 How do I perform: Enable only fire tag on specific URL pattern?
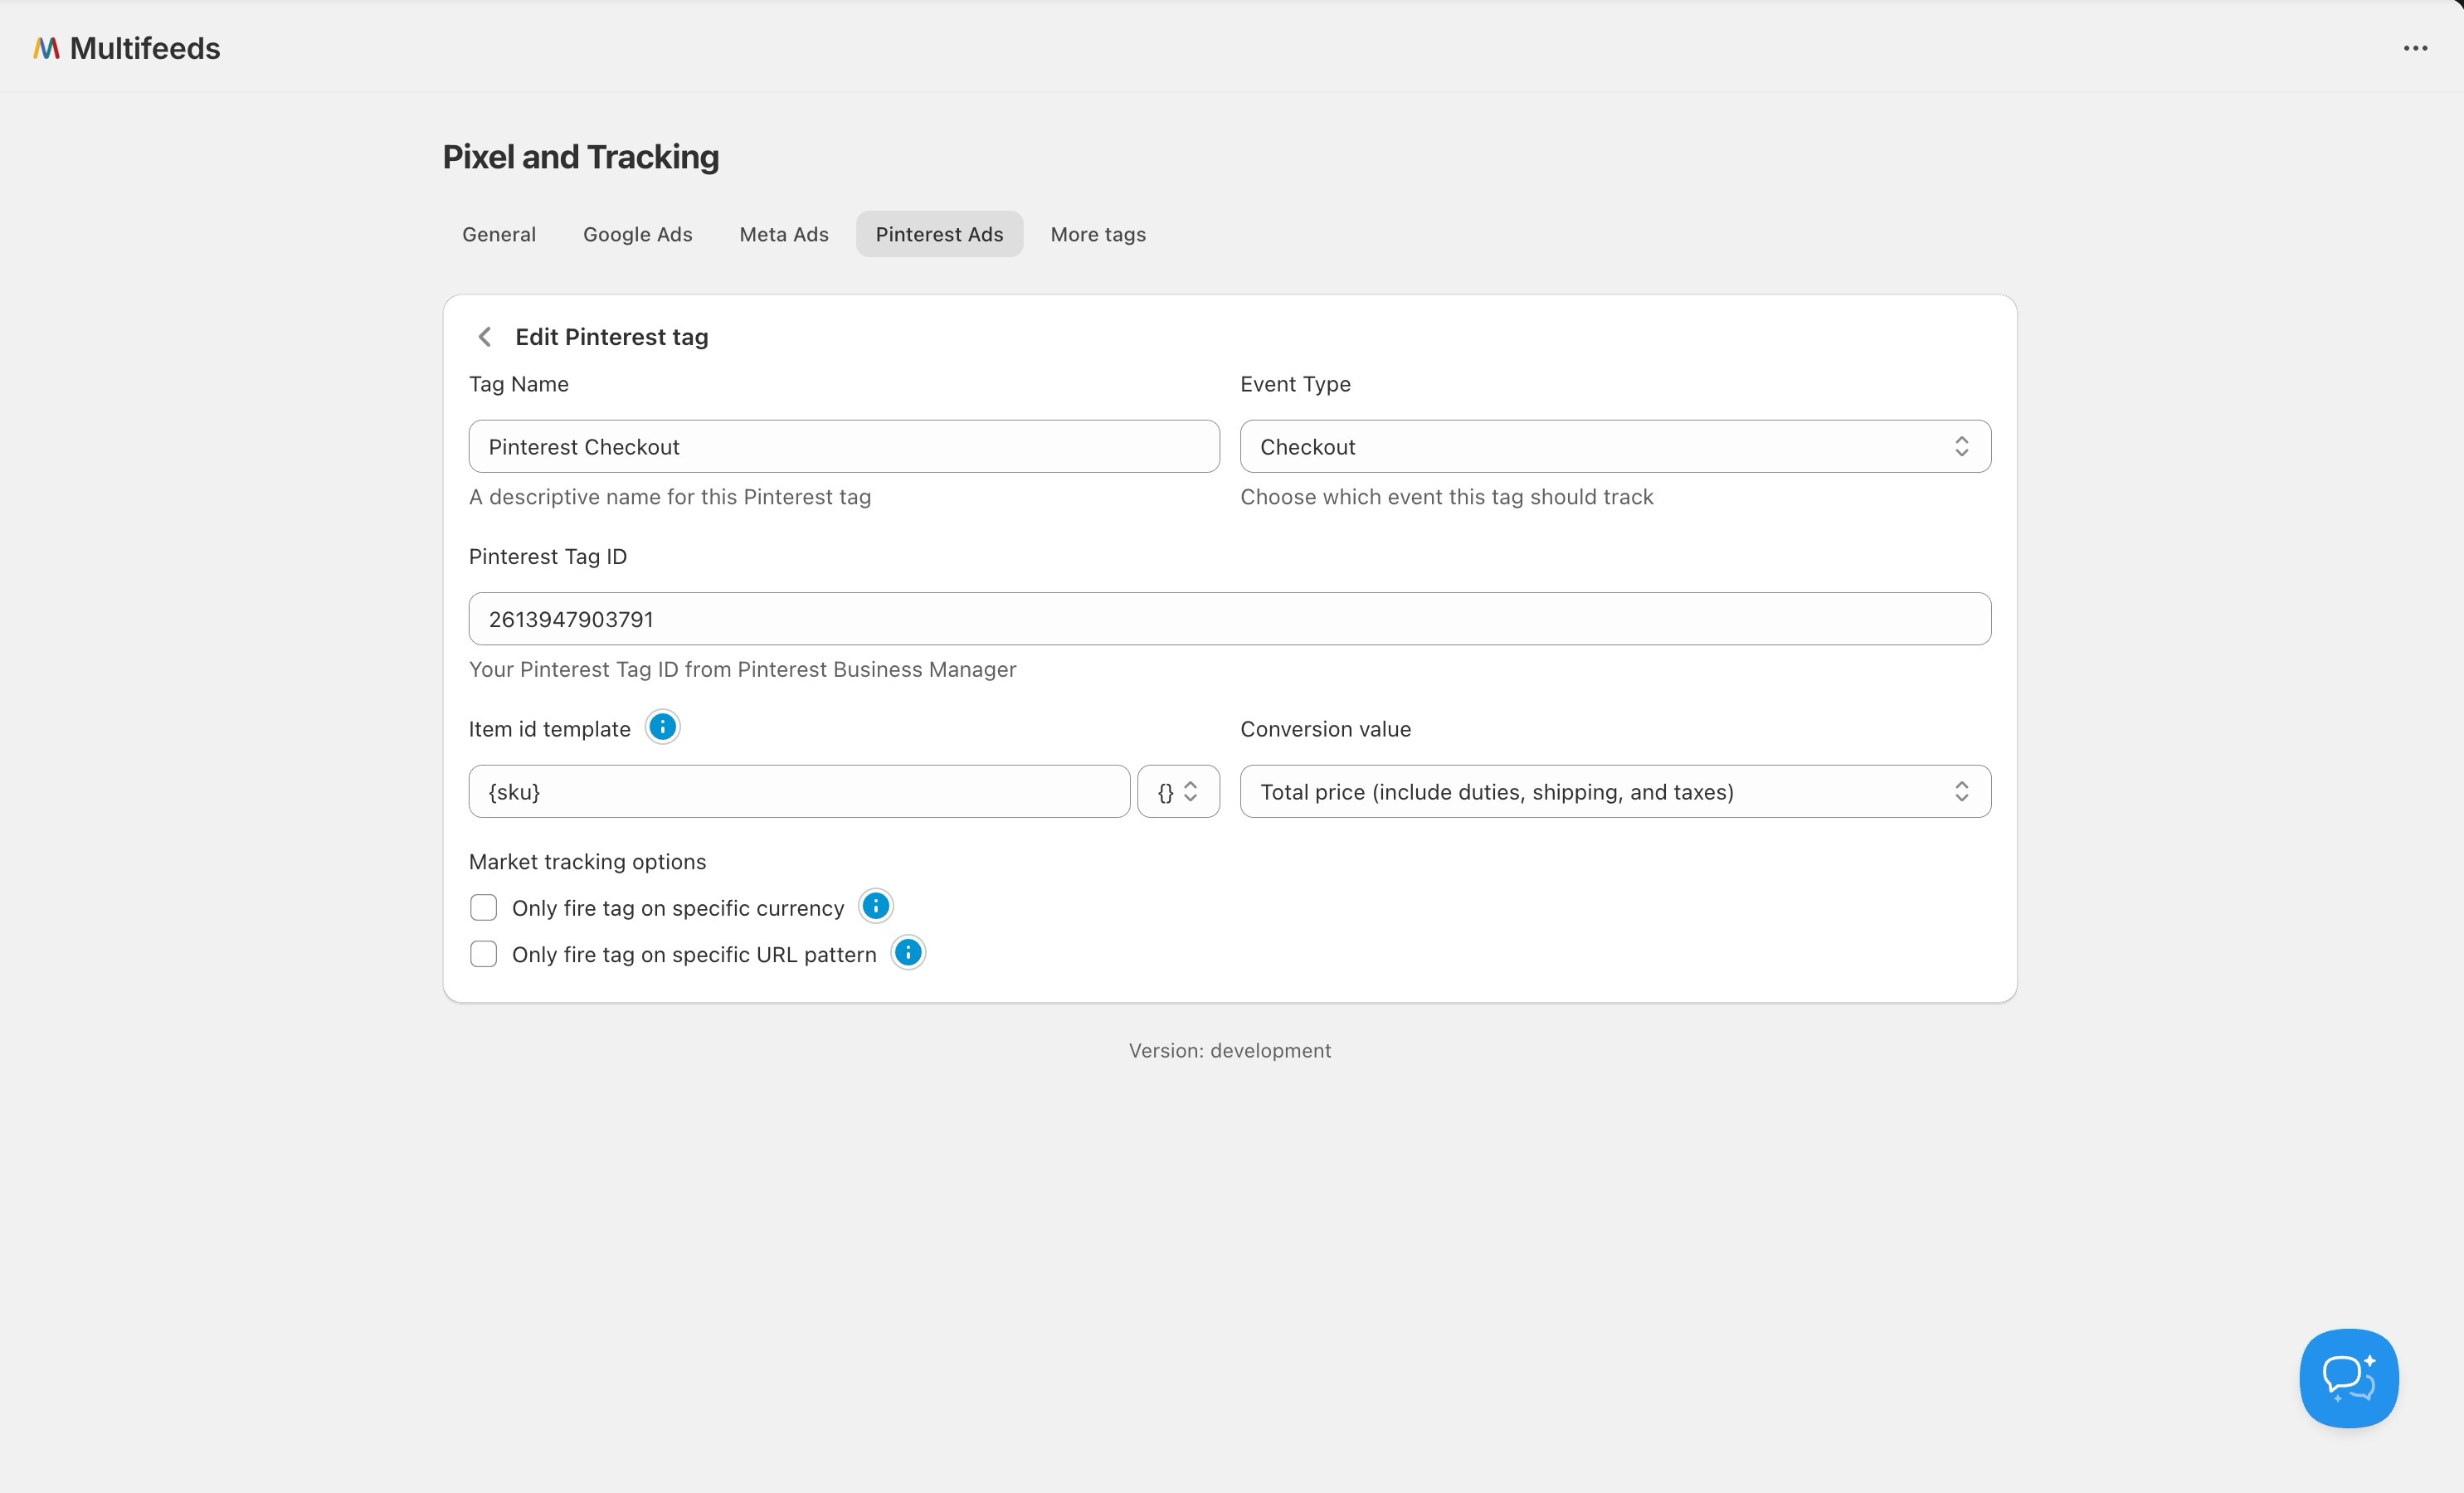[484, 954]
